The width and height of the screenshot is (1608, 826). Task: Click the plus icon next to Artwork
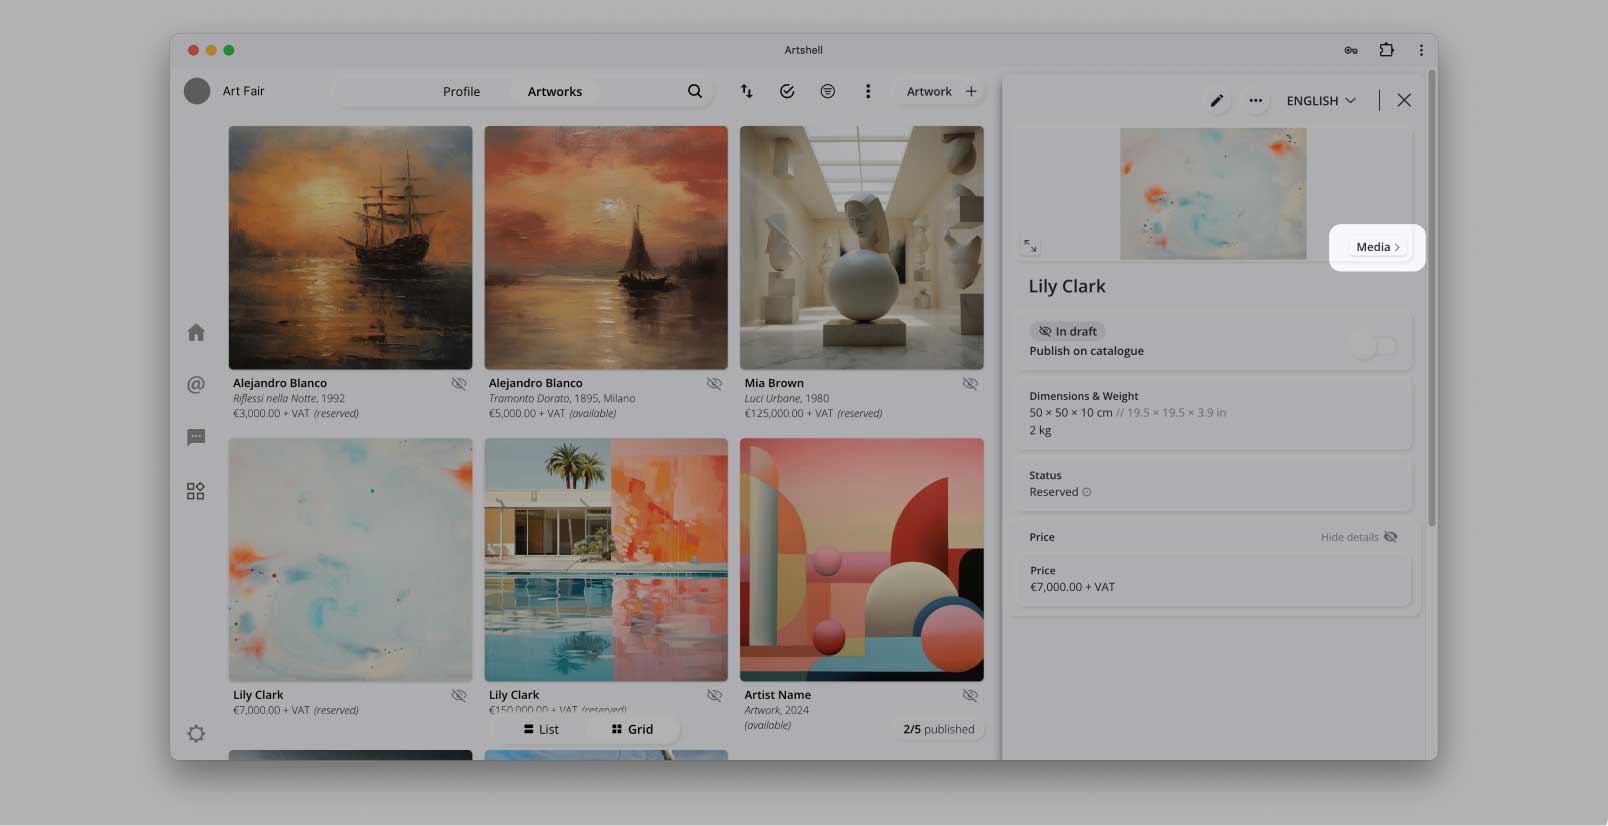click(971, 91)
